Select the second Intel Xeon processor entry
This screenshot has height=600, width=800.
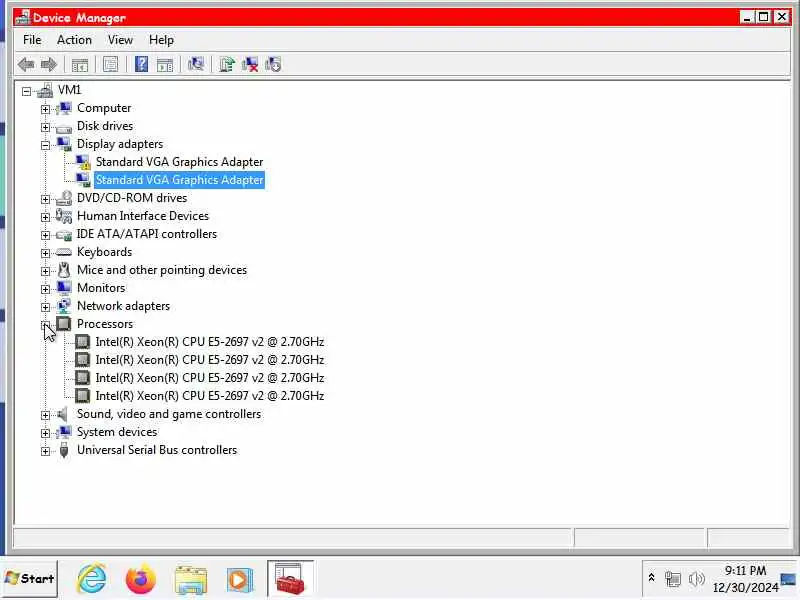210,360
